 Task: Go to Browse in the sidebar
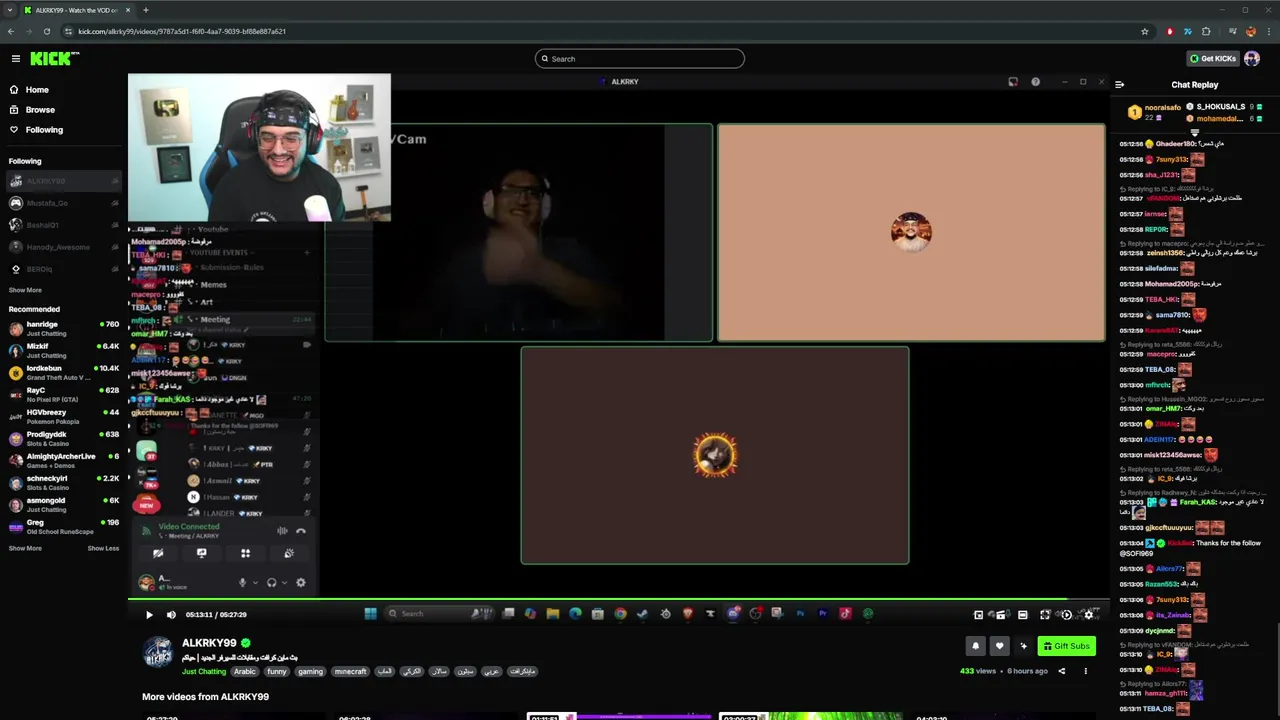(40, 110)
